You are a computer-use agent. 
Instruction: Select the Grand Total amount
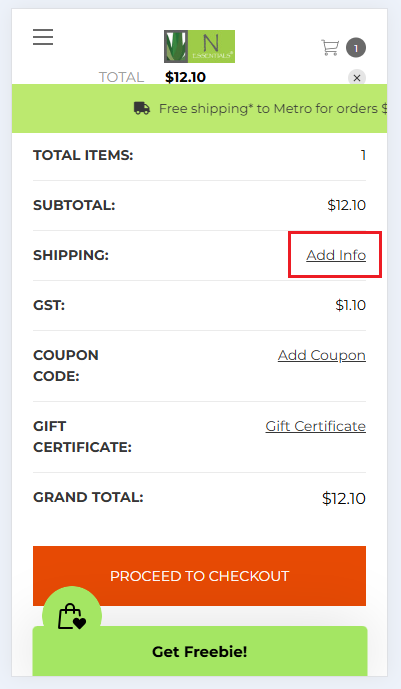click(x=343, y=498)
